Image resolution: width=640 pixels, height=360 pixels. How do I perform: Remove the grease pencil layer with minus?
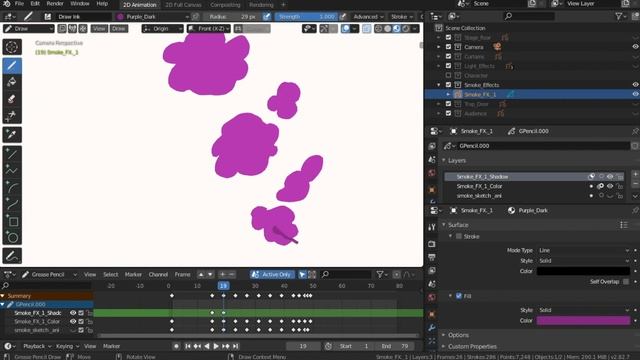pos(635,183)
